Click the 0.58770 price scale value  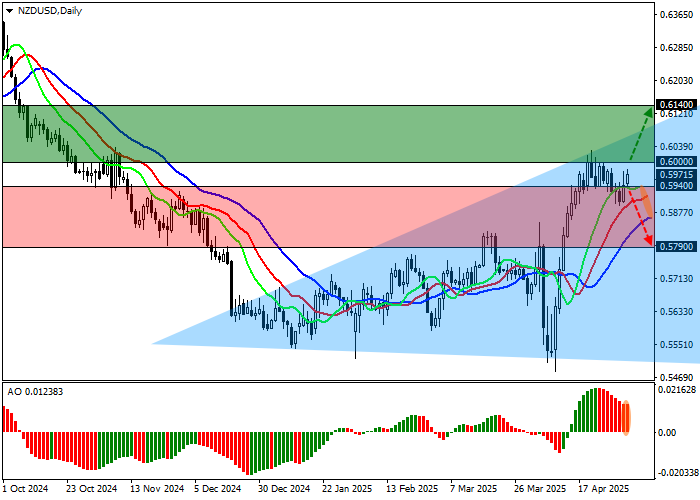coord(677,213)
